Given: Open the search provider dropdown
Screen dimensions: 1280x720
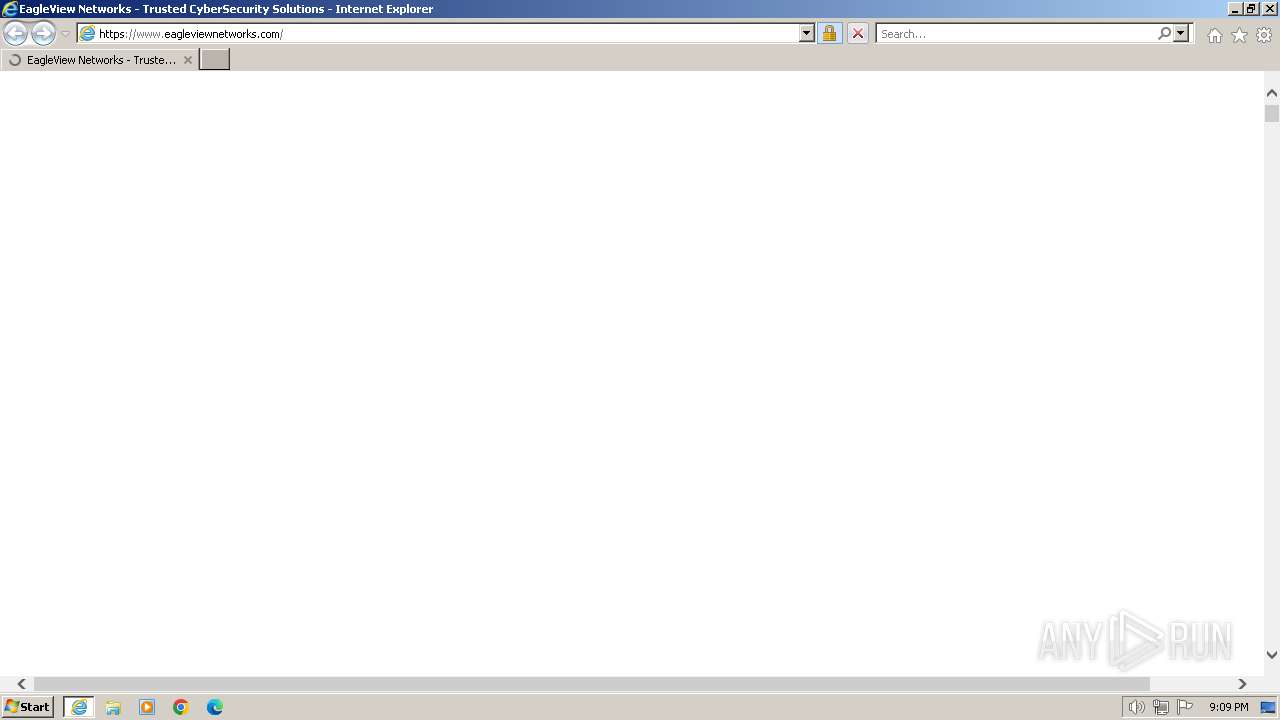Looking at the screenshot, I should click(x=1181, y=33).
